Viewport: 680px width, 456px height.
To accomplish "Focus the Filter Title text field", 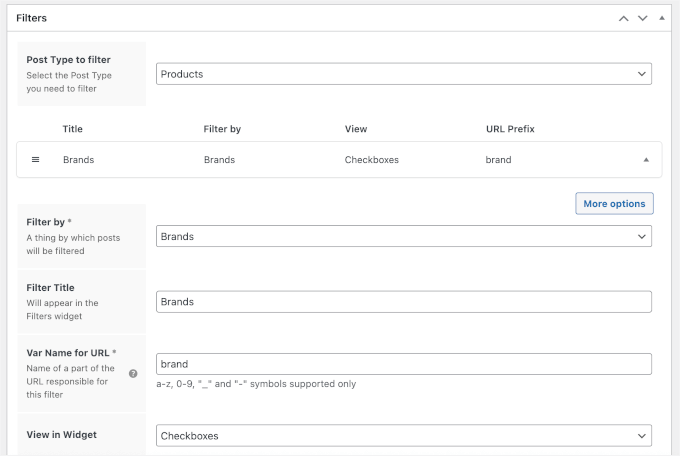I will click(x=404, y=301).
